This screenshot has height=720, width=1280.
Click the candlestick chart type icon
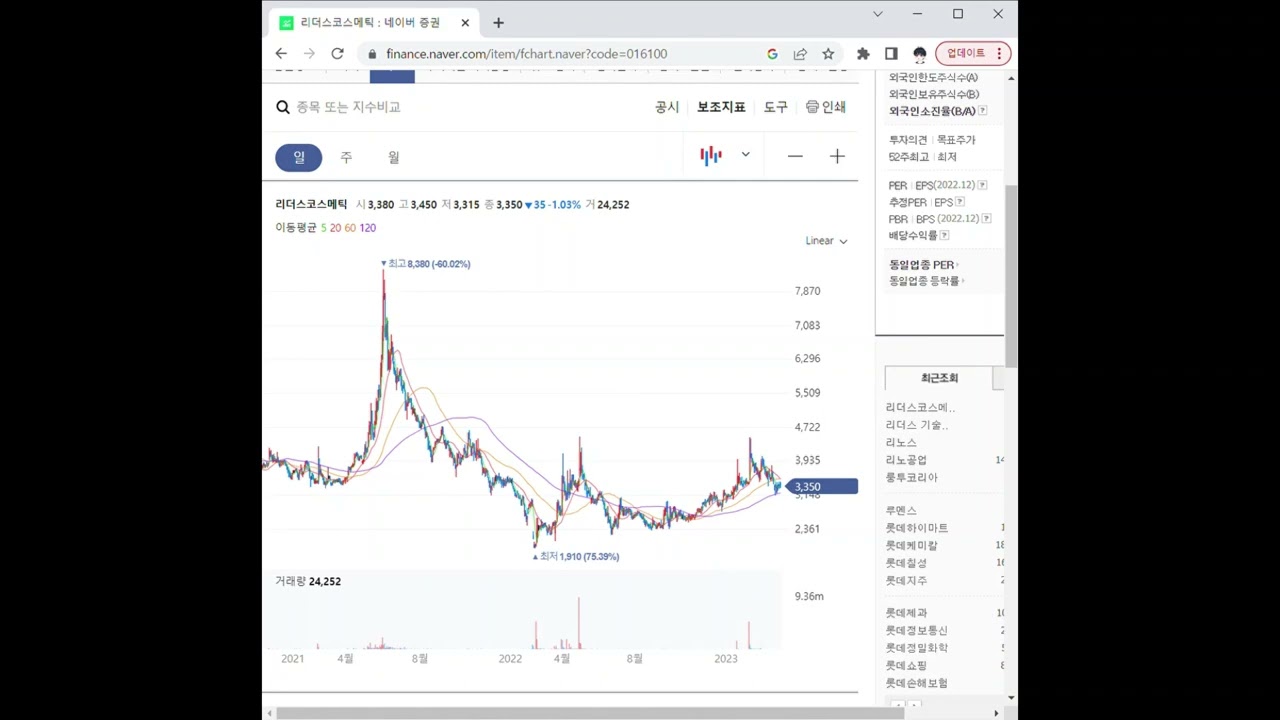(x=711, y=155)
